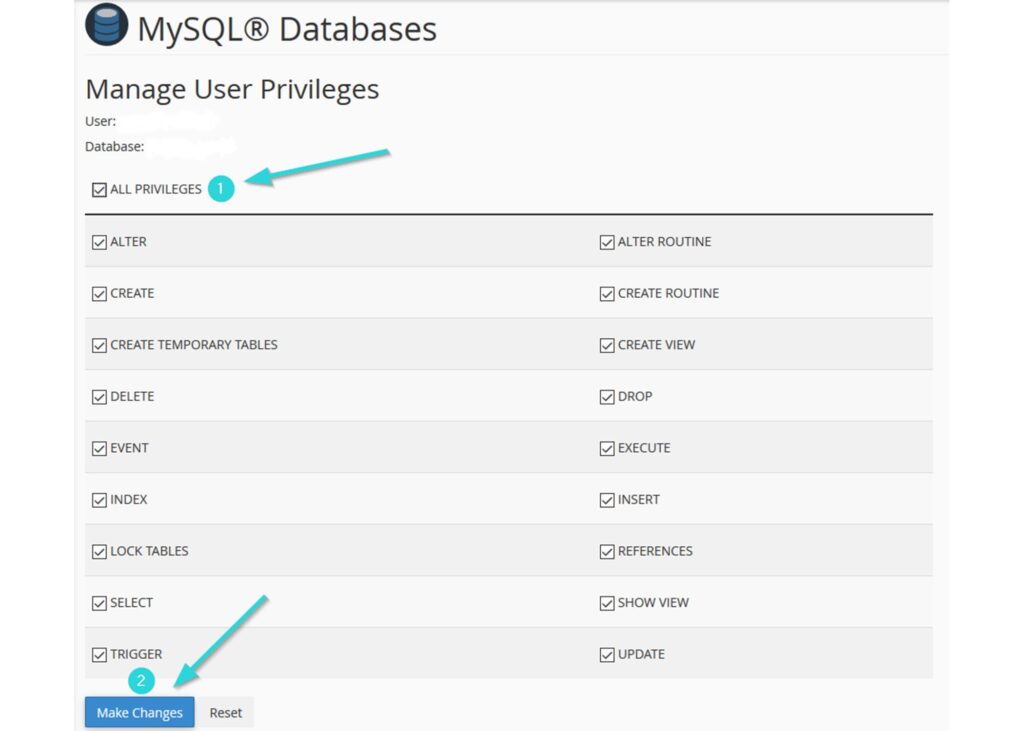Click the Database: label
Screen dimensions: 1024x731
pos(114,147)
